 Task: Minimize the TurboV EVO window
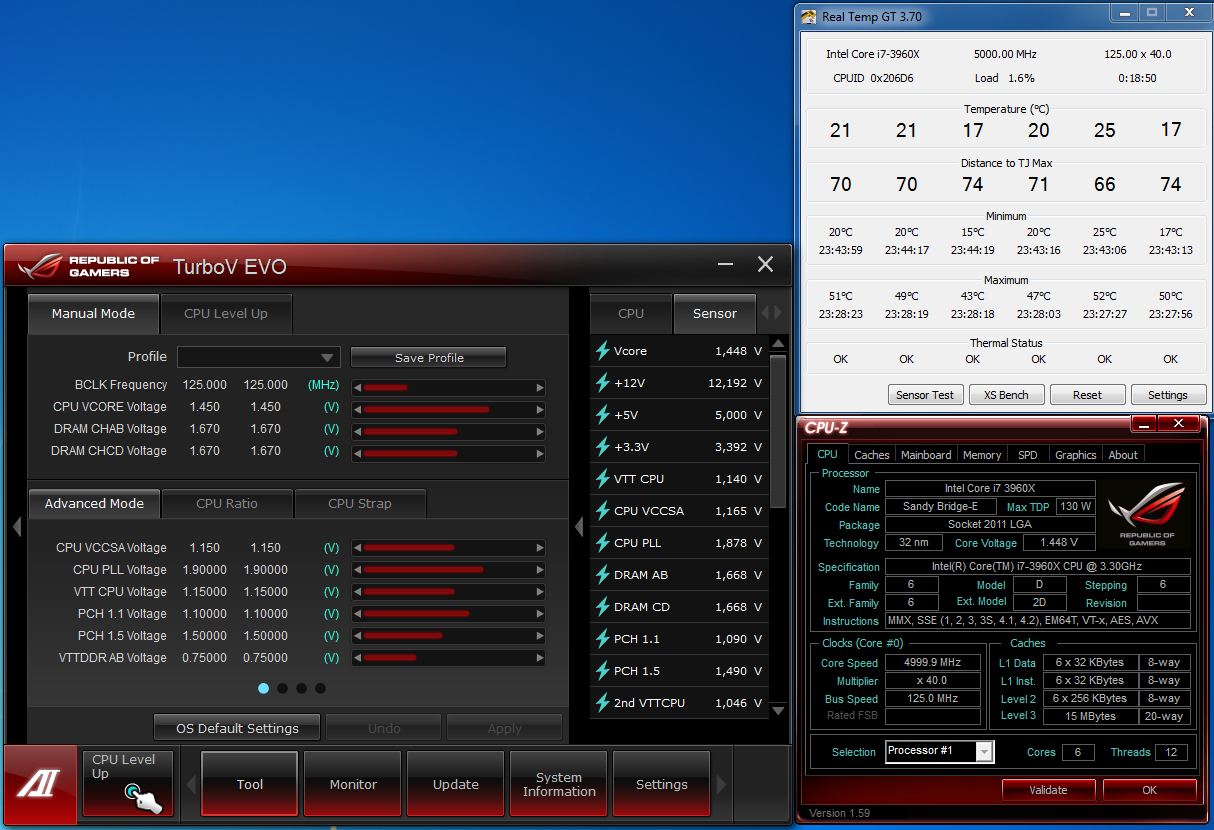coord(727,265)
